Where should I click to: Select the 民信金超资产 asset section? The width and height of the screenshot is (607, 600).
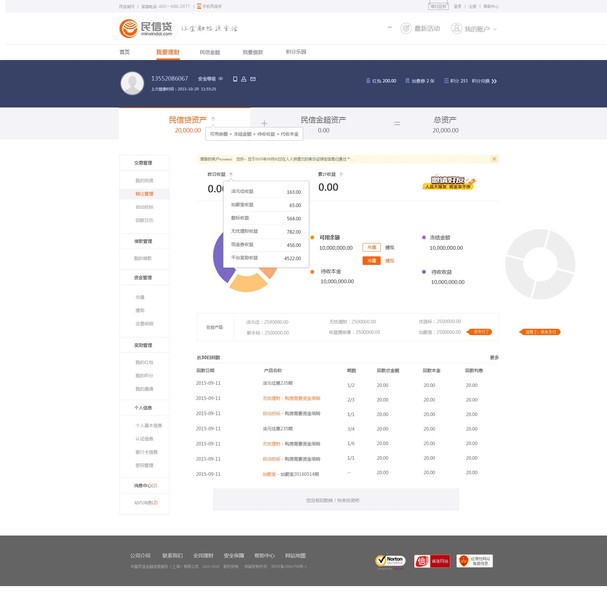(x=323, y=124)
